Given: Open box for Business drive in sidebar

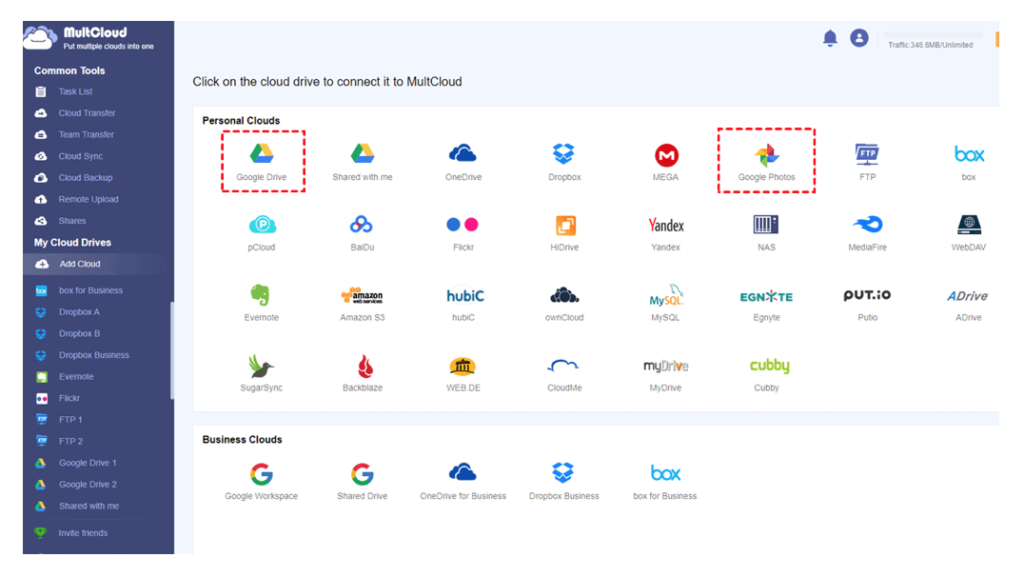Looking at the screenshot, I should [90, 290].
